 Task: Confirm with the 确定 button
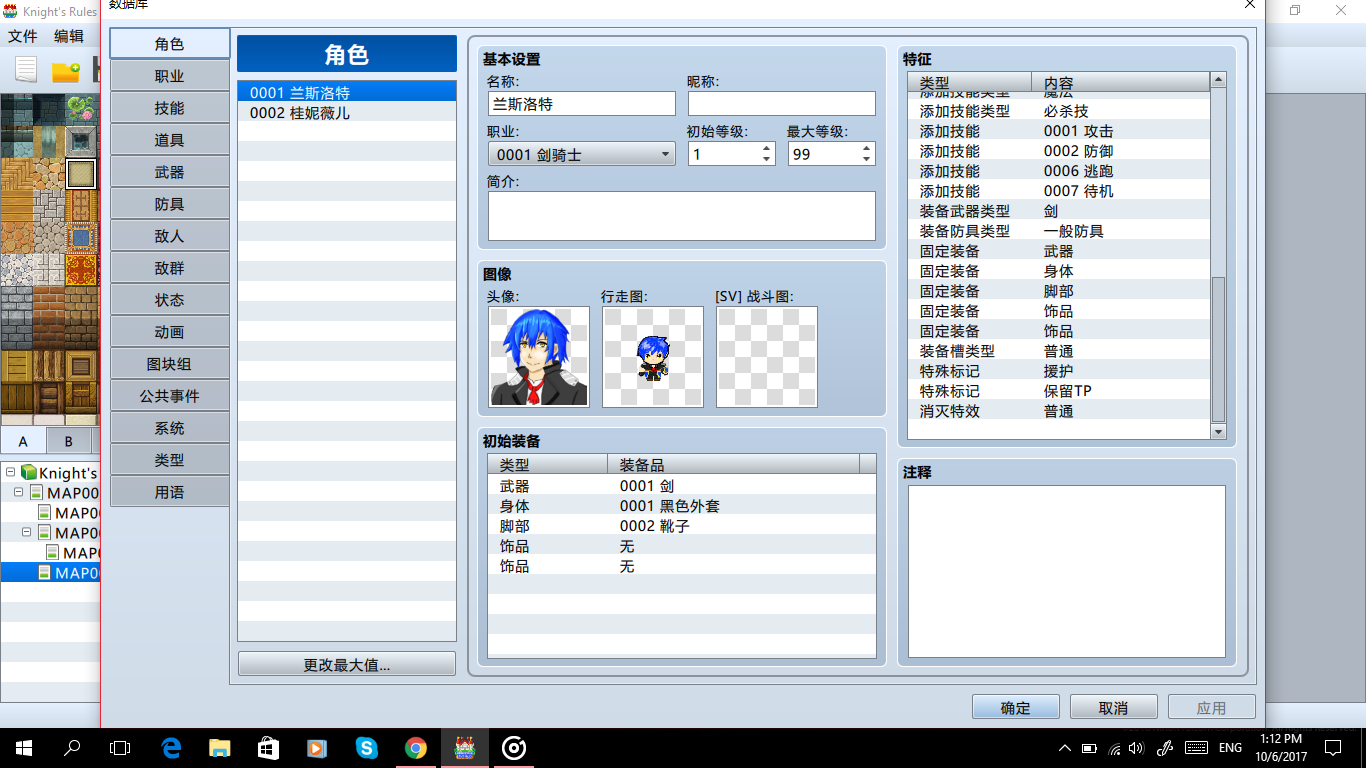tap(1015, 707)
